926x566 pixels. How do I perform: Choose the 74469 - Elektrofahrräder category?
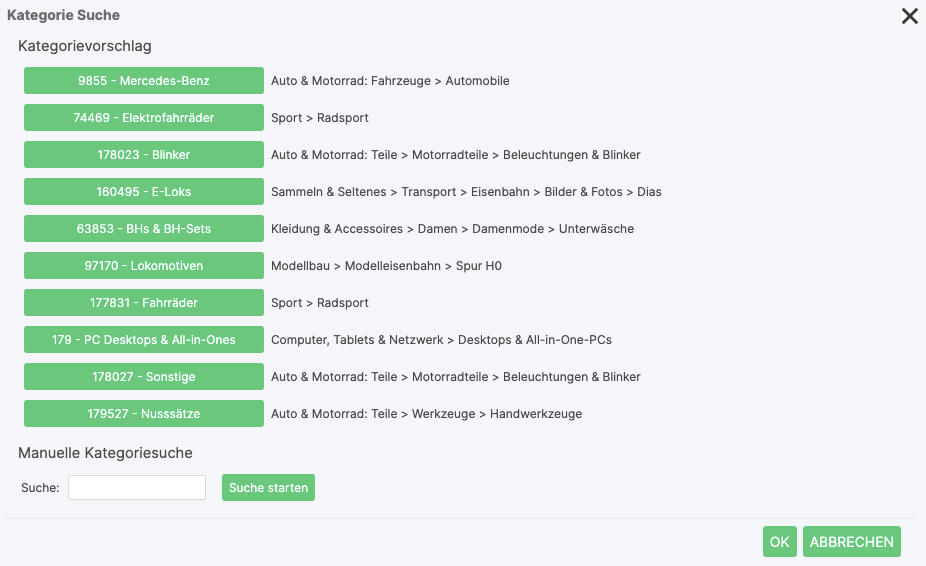click(144, 118)
